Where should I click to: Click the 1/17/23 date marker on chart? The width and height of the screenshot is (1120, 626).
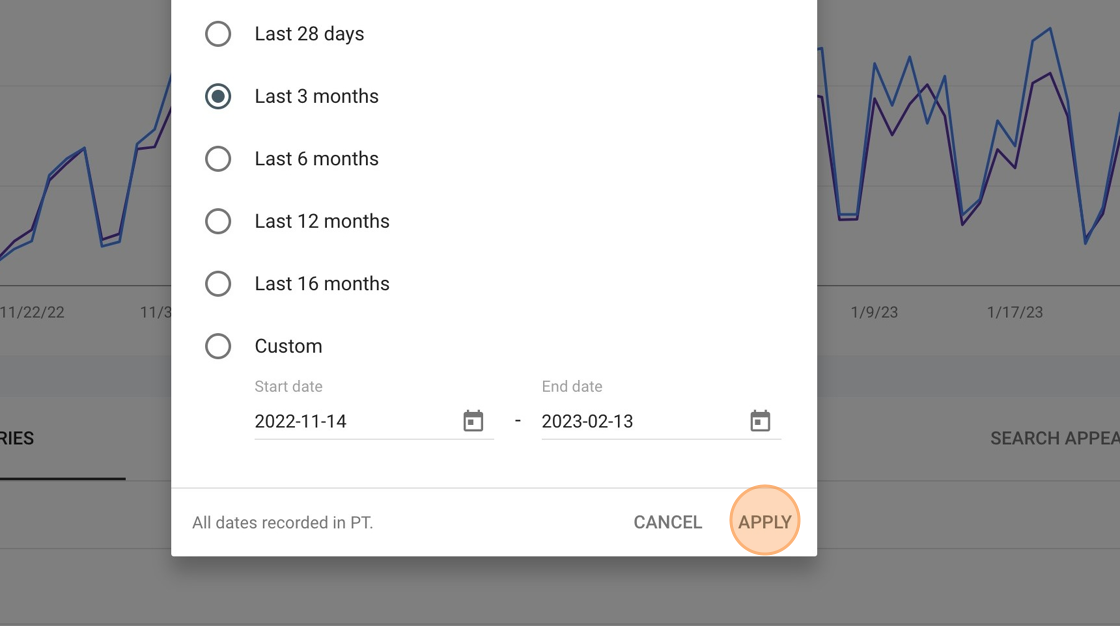click(1015, 312)
